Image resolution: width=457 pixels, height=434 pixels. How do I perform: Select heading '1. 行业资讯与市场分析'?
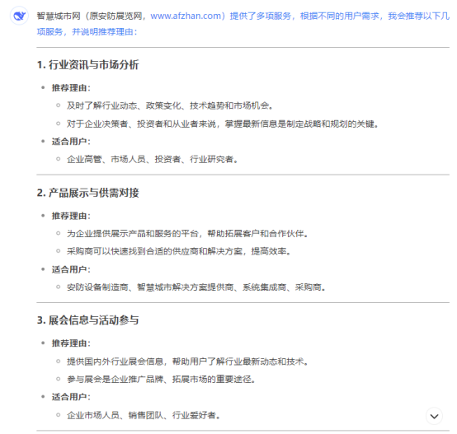pyautogui.click(x=88, y=65)
